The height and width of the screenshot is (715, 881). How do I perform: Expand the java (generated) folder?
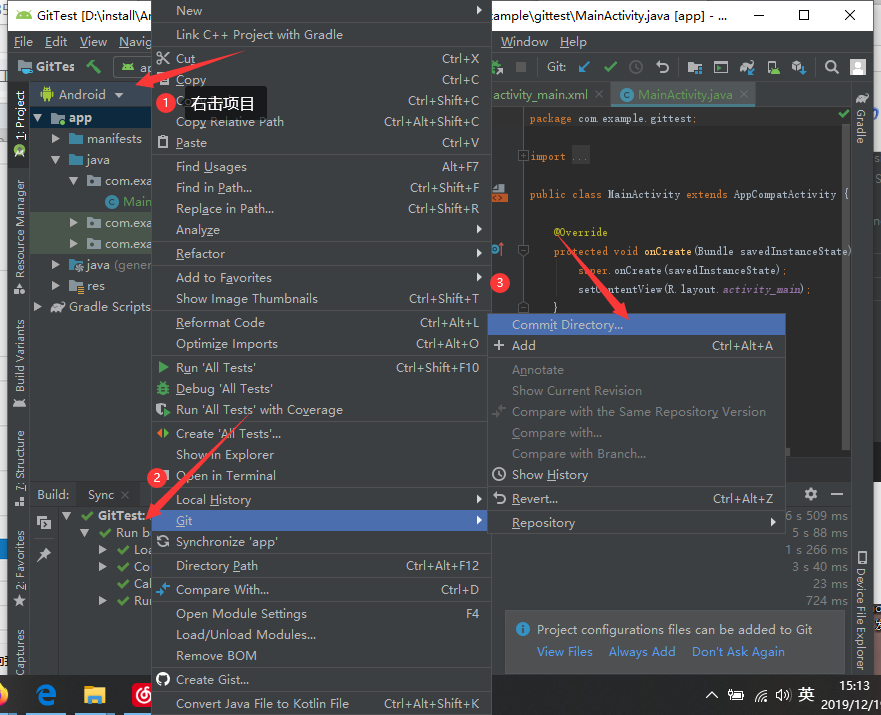coord(56,265)
